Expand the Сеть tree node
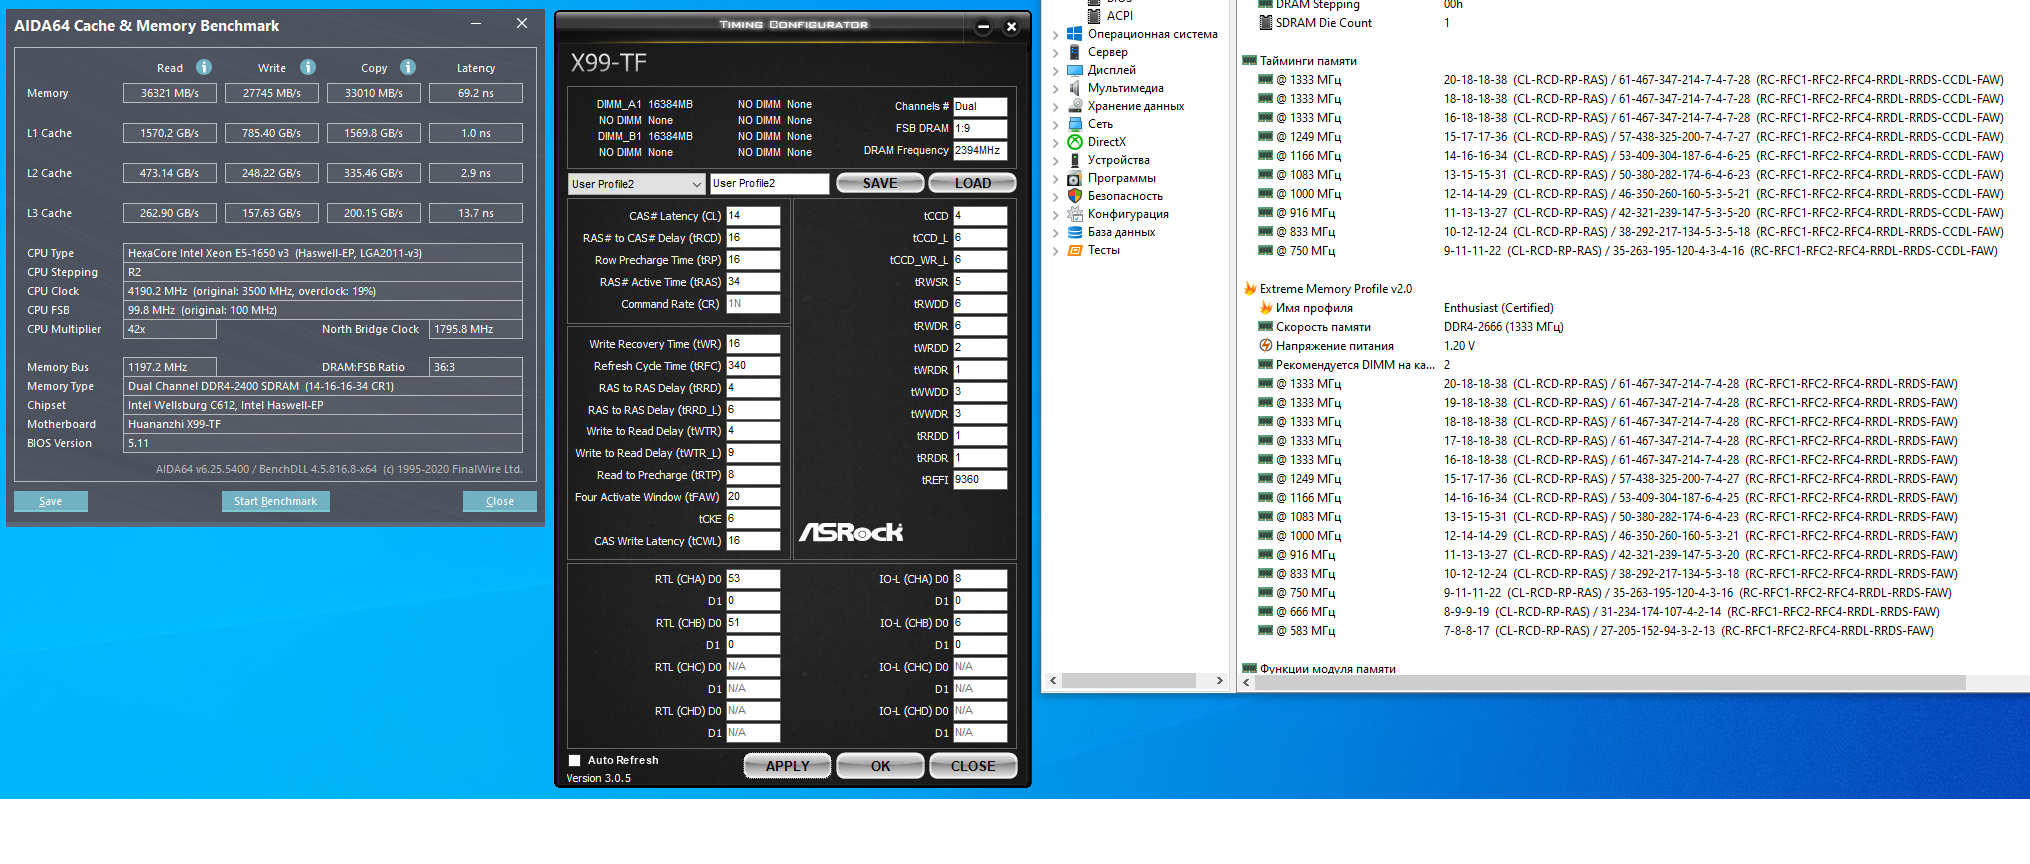 coord(1056,124)
